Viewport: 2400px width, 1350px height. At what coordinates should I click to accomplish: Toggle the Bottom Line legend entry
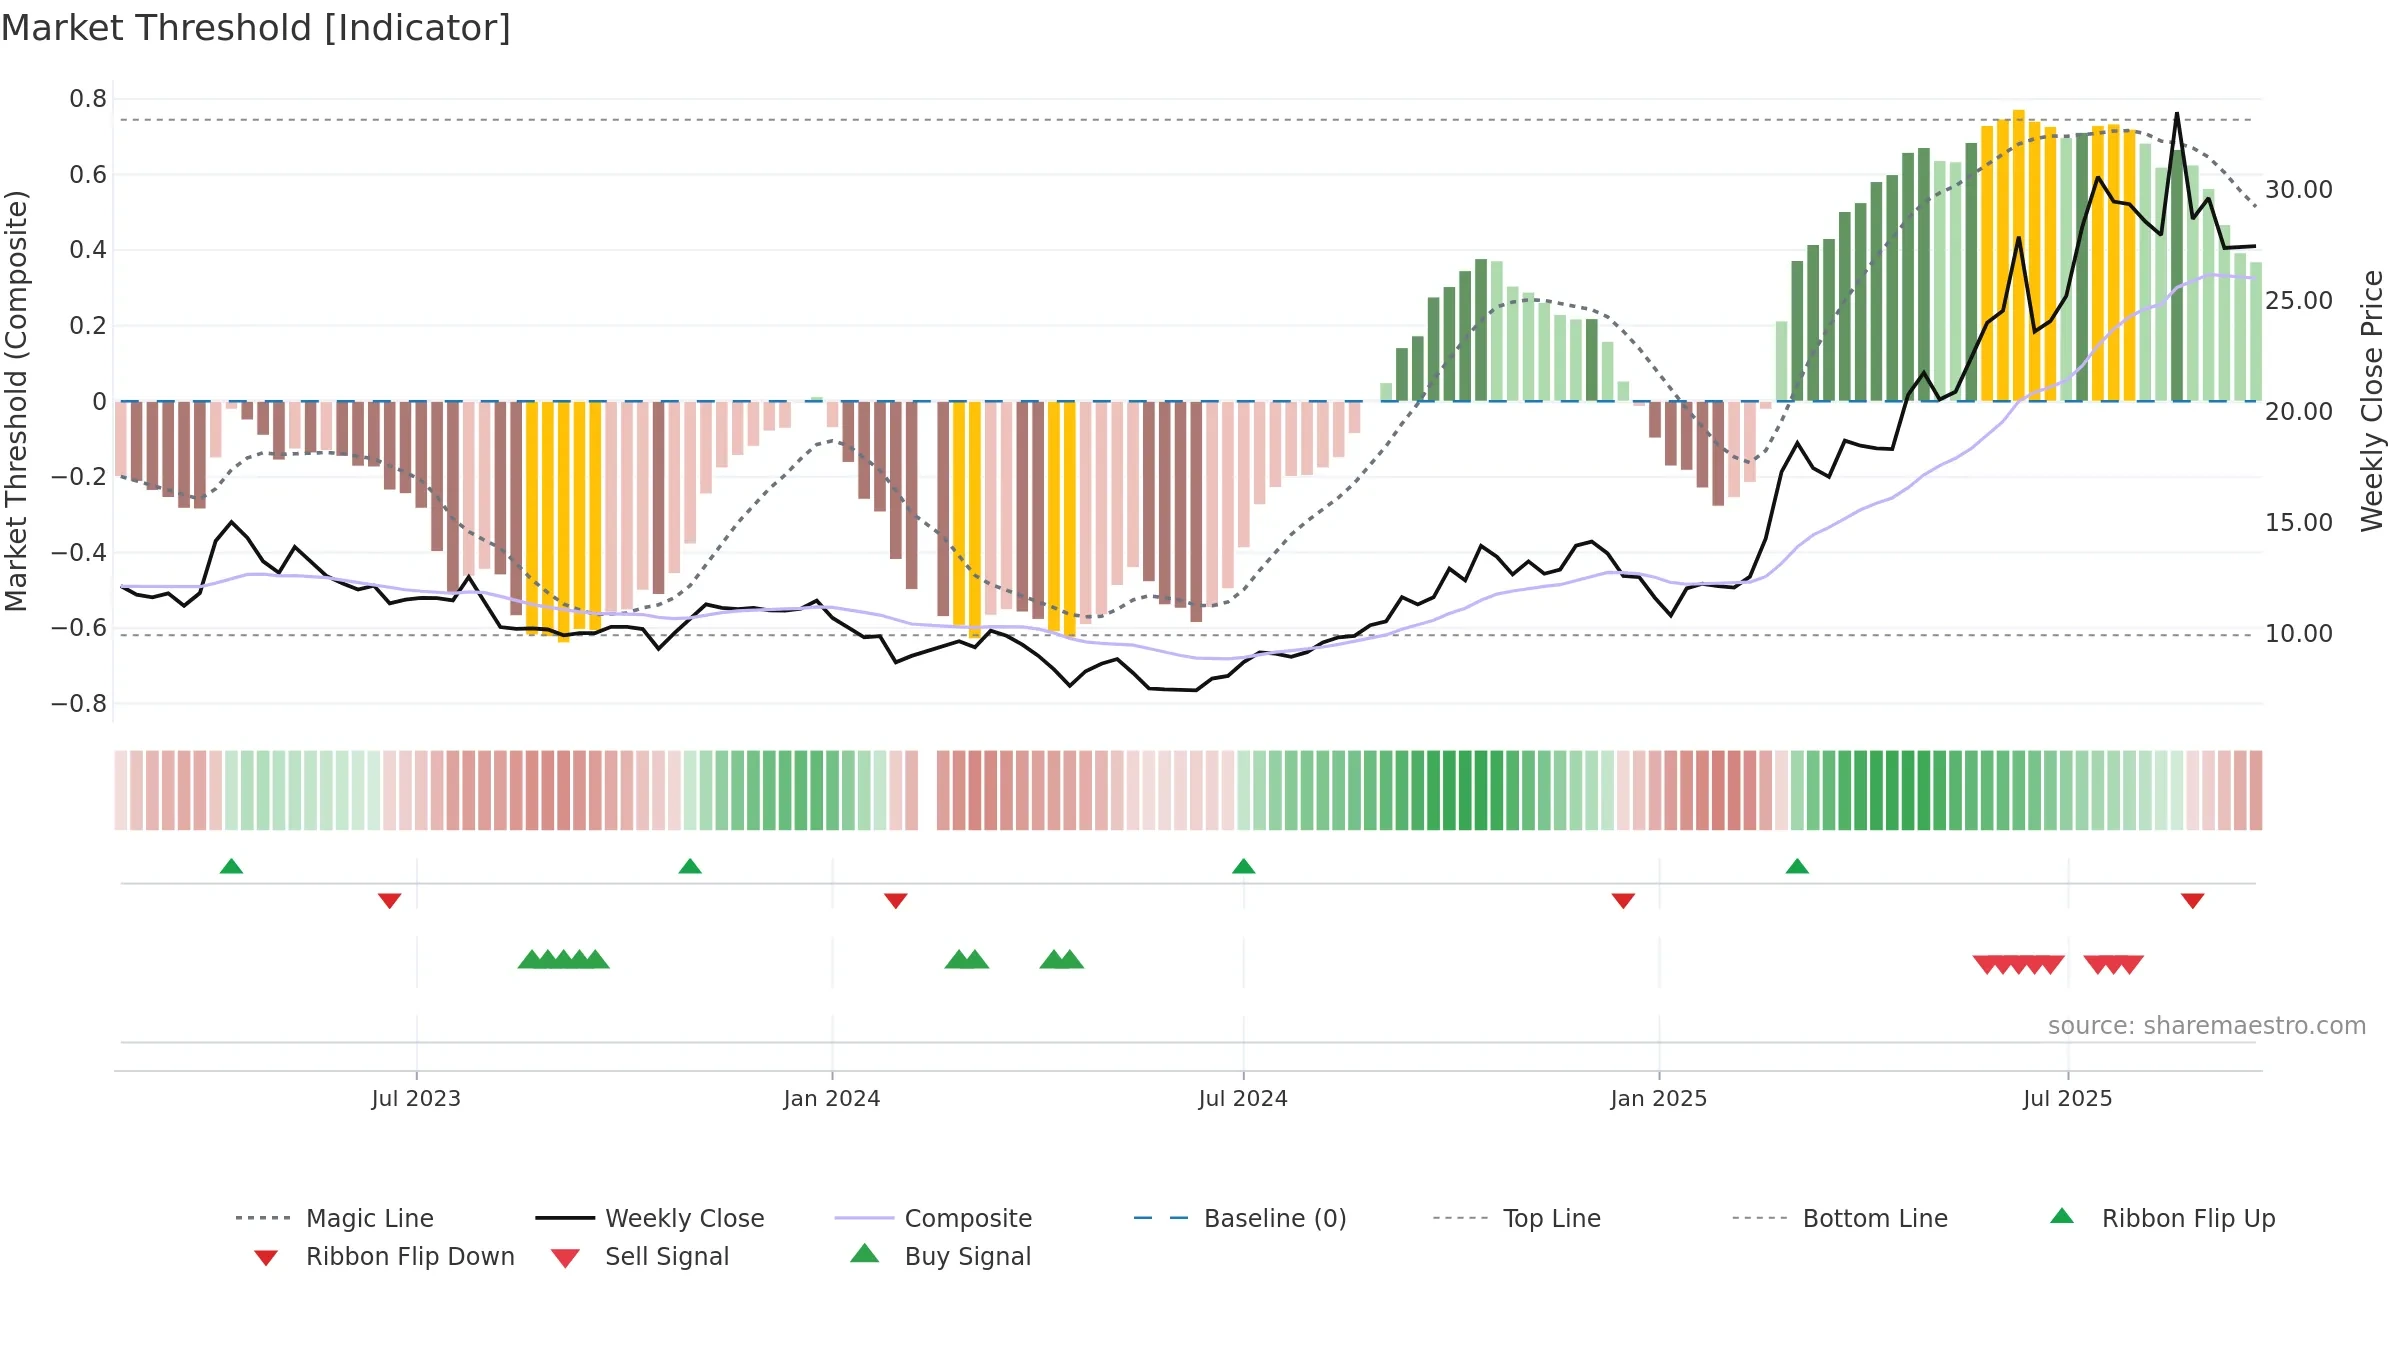[1840, 1218]
